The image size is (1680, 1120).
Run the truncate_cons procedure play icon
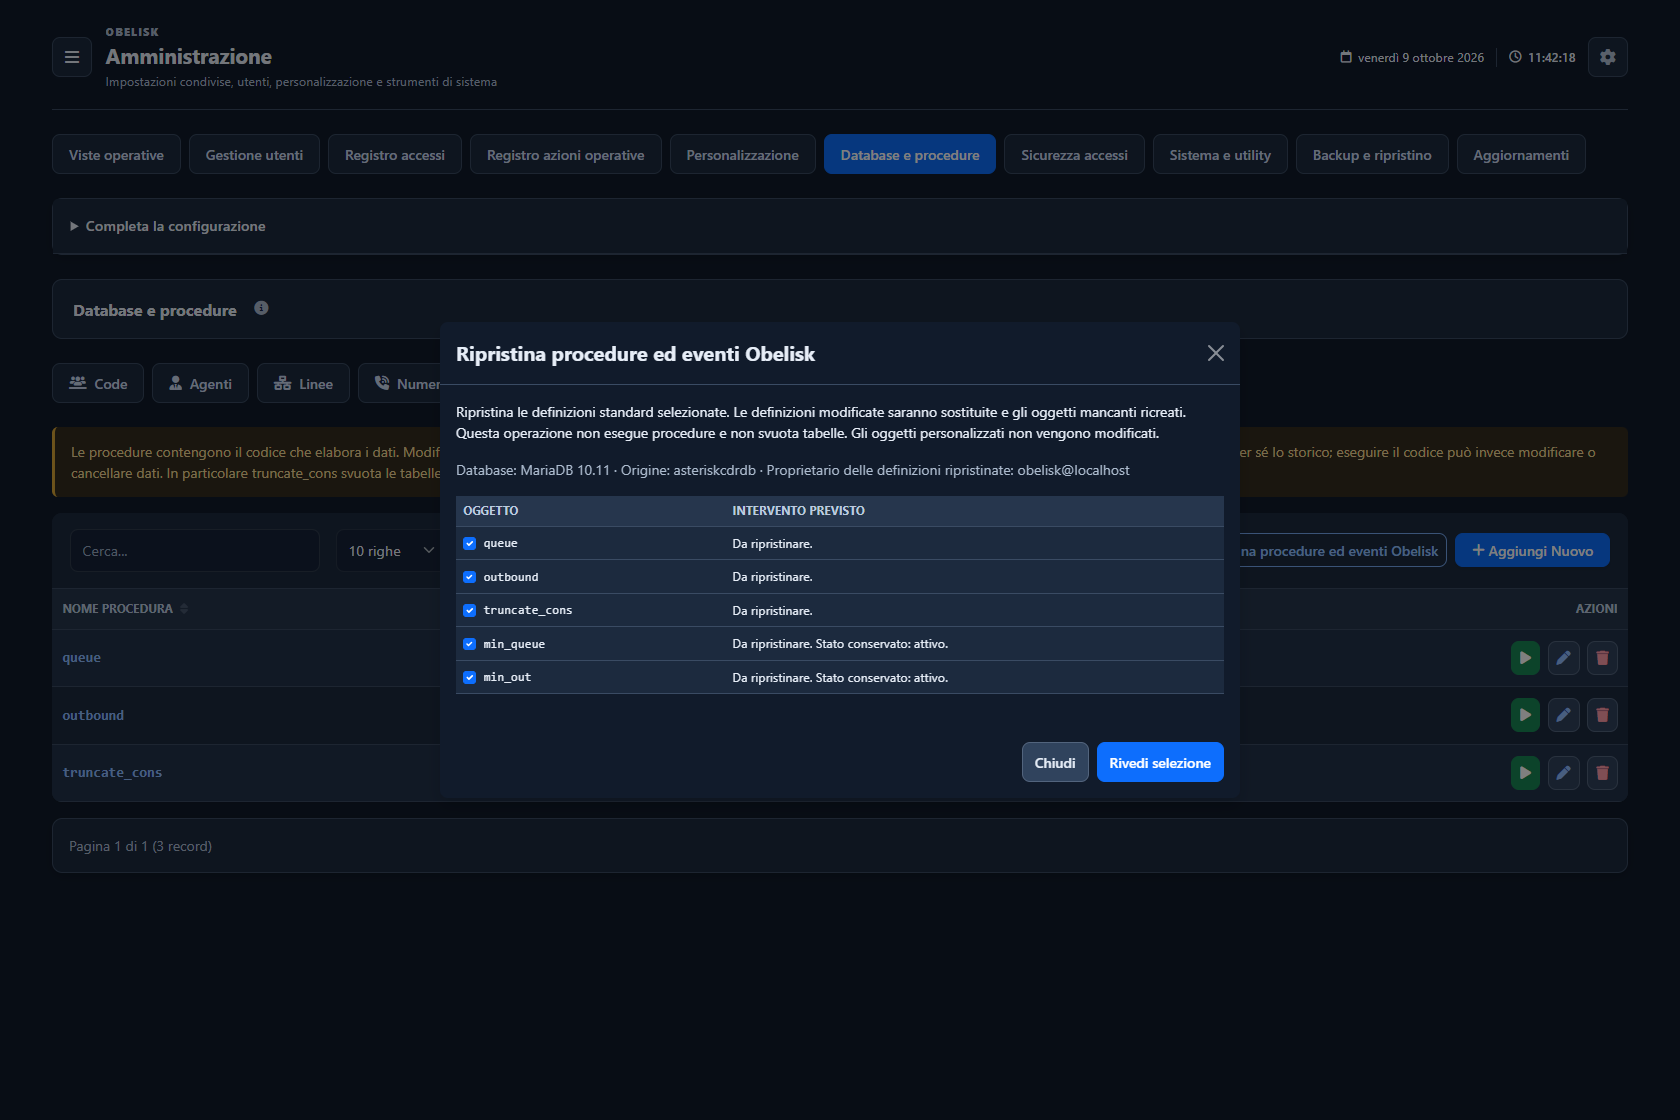click(x=1525, y=773)
